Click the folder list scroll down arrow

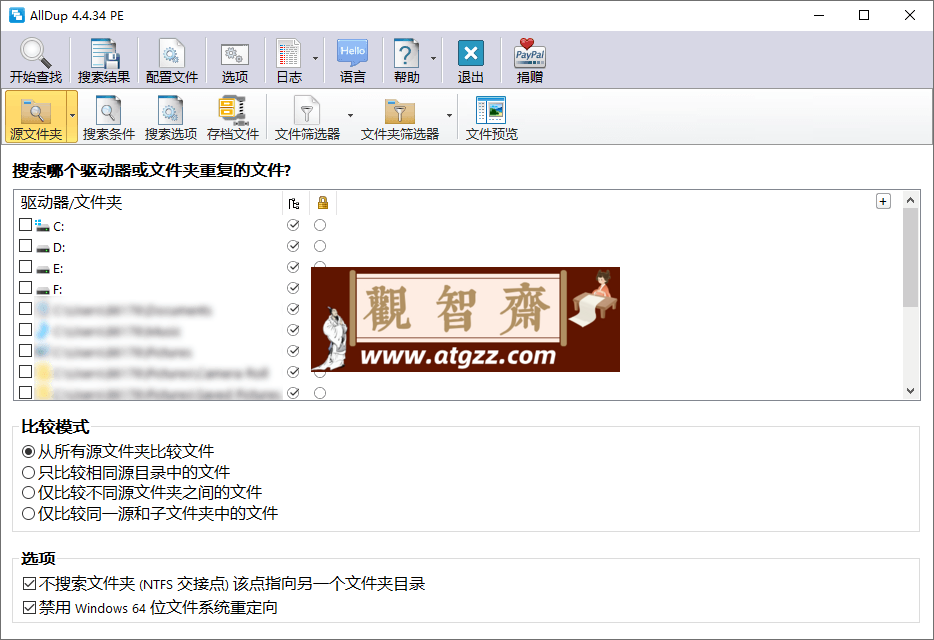pos(910,391)
